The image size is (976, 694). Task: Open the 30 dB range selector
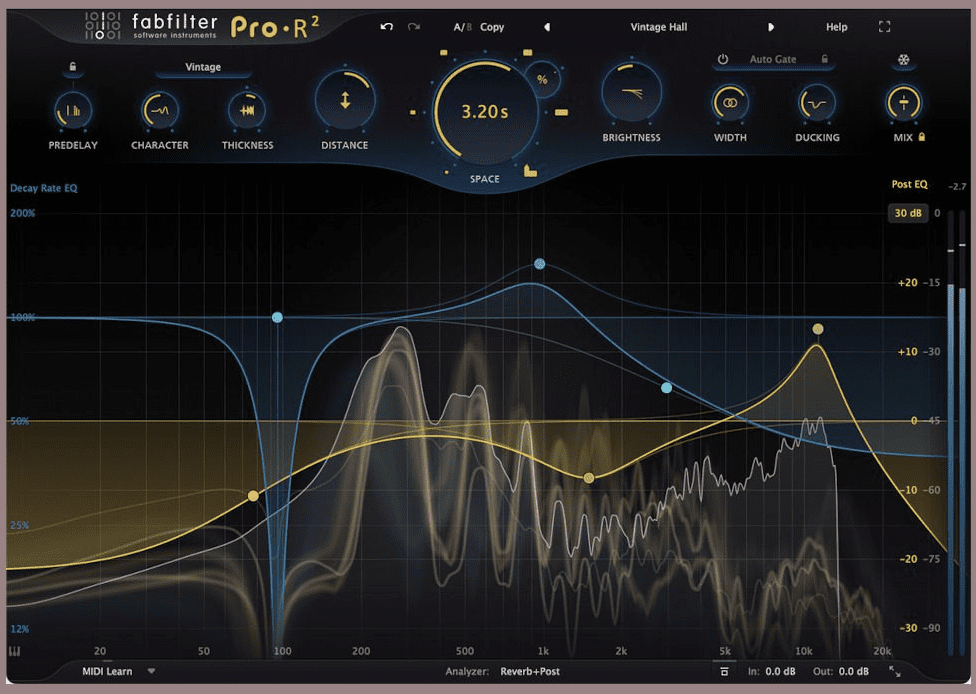coord(908,213)
